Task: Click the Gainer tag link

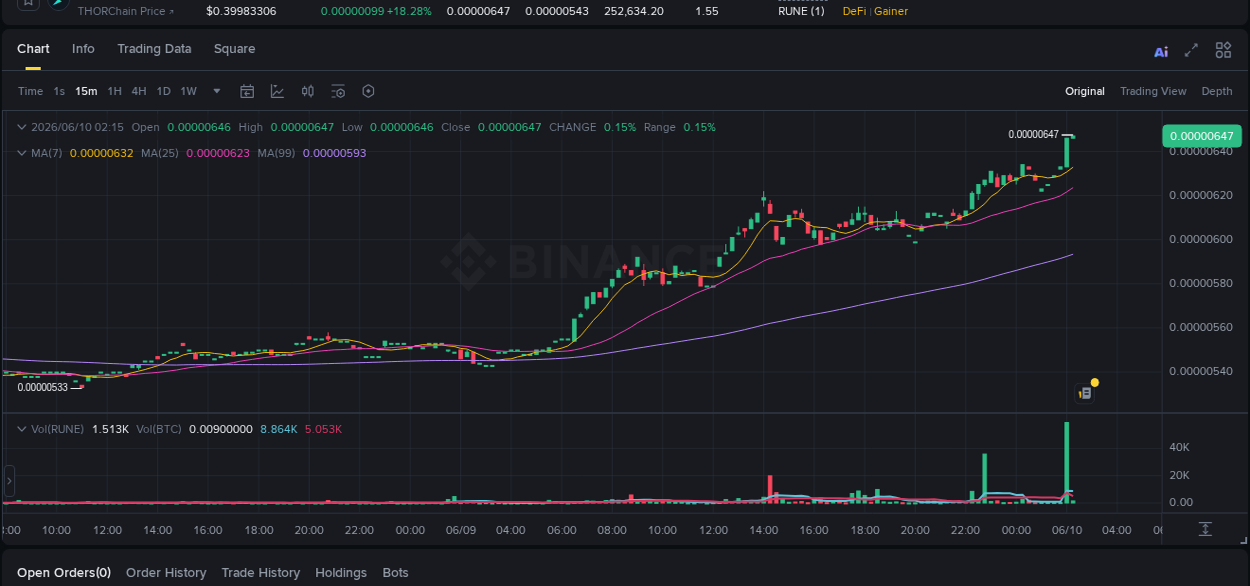Action: (891, 11)
